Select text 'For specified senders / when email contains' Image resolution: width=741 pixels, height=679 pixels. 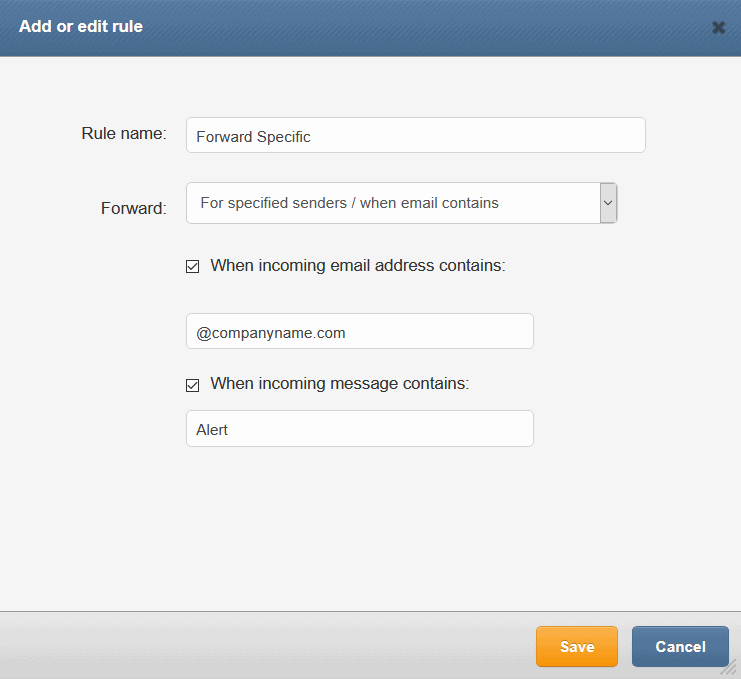point(349,203)
